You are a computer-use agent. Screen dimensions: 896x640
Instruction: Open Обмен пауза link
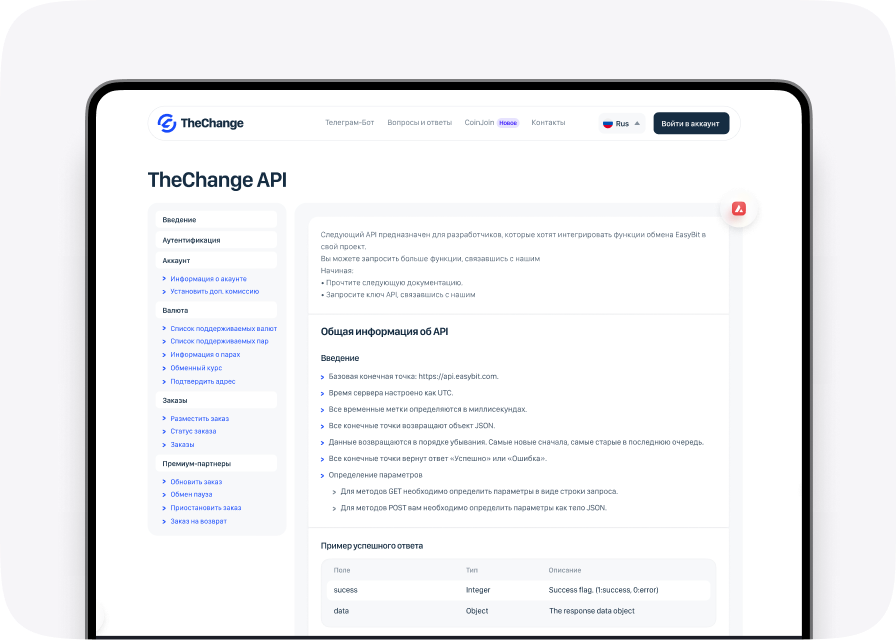[x=191, y=494]
